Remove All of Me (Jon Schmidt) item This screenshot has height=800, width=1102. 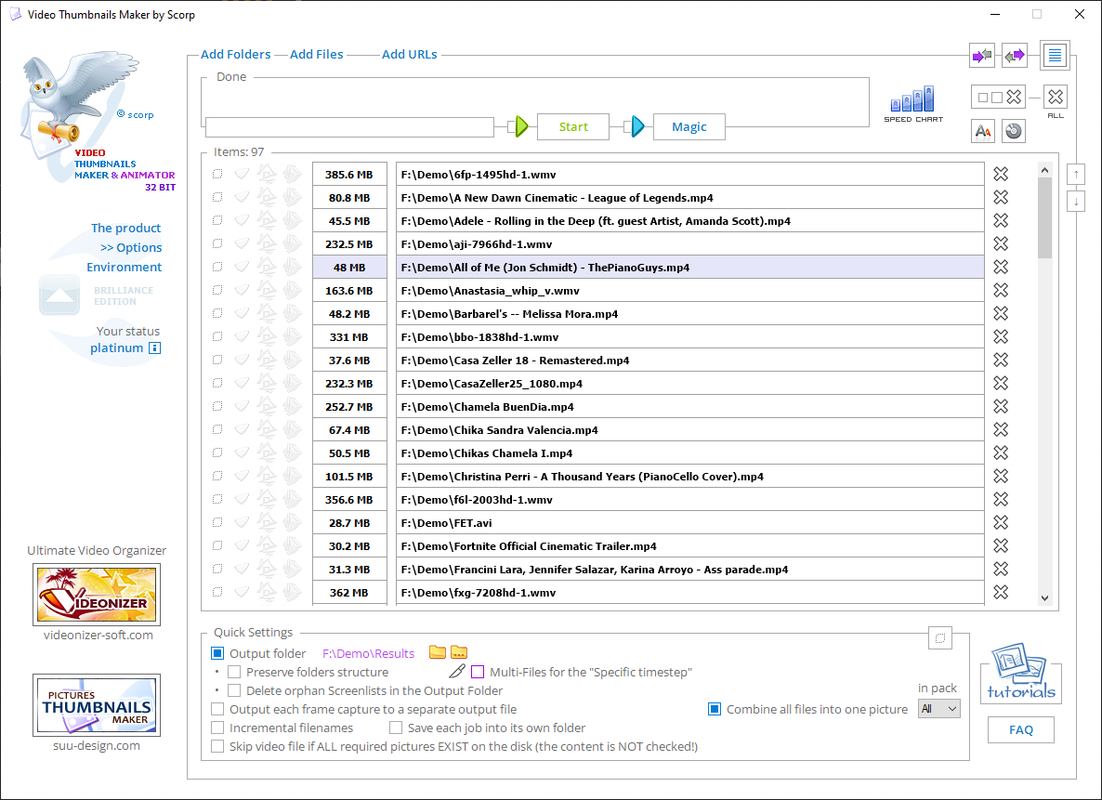(x=1001, y=267)
